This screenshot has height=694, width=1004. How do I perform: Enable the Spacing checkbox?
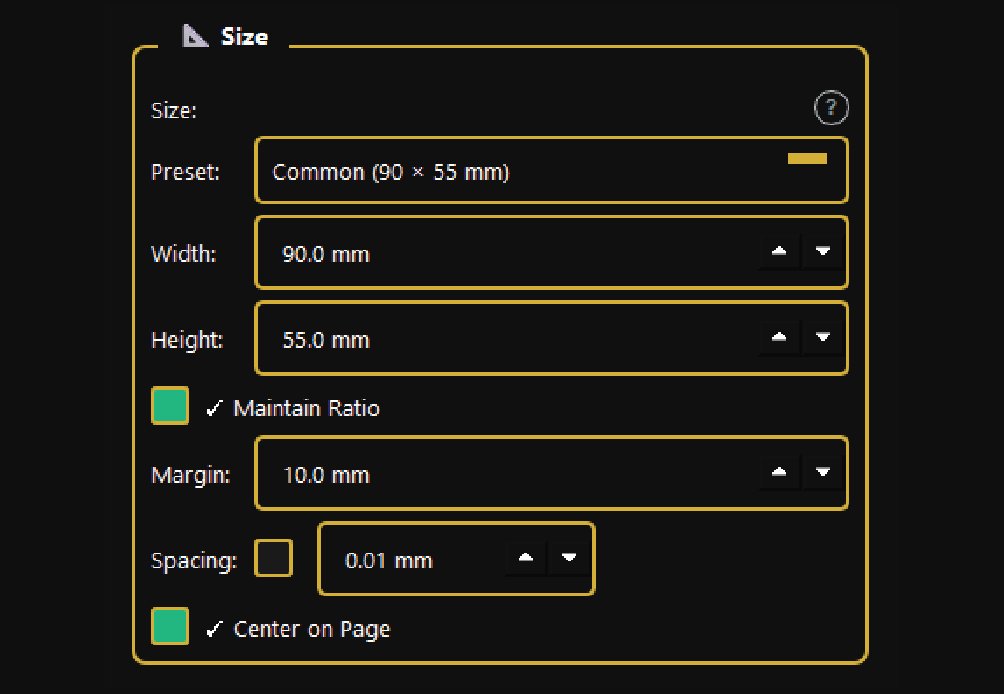tap(273, 558)
